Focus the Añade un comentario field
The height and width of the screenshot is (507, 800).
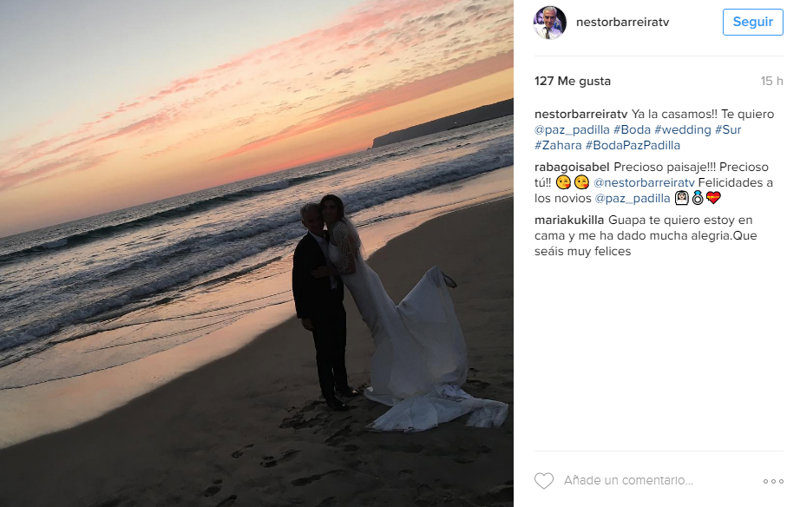pyautogui.click(x=658, y=480)
